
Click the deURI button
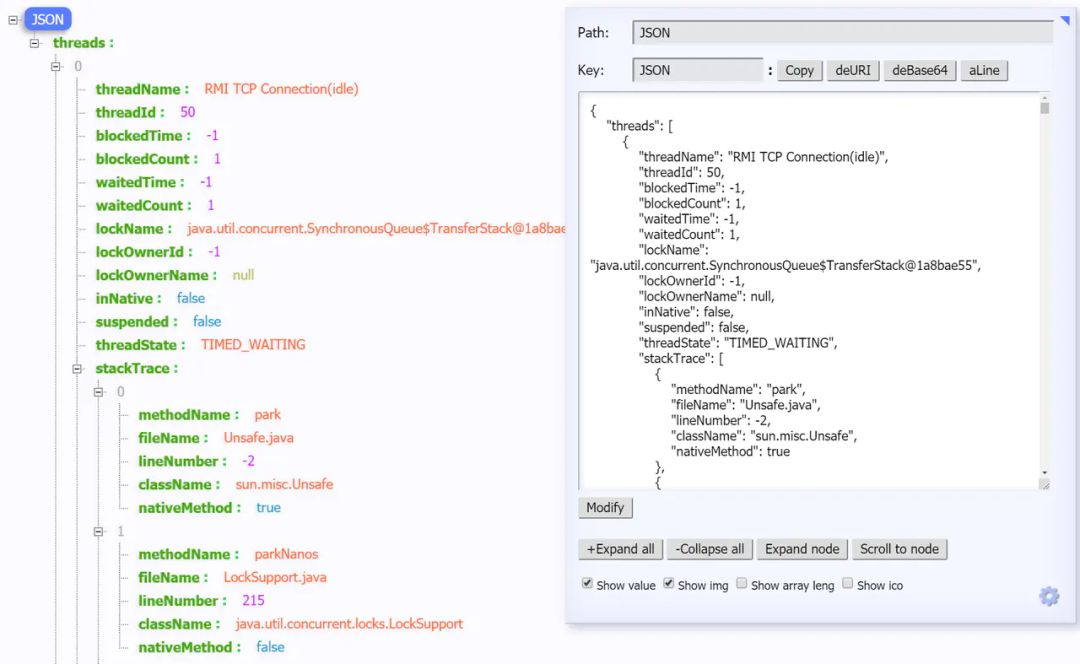(x=852, y=70)
